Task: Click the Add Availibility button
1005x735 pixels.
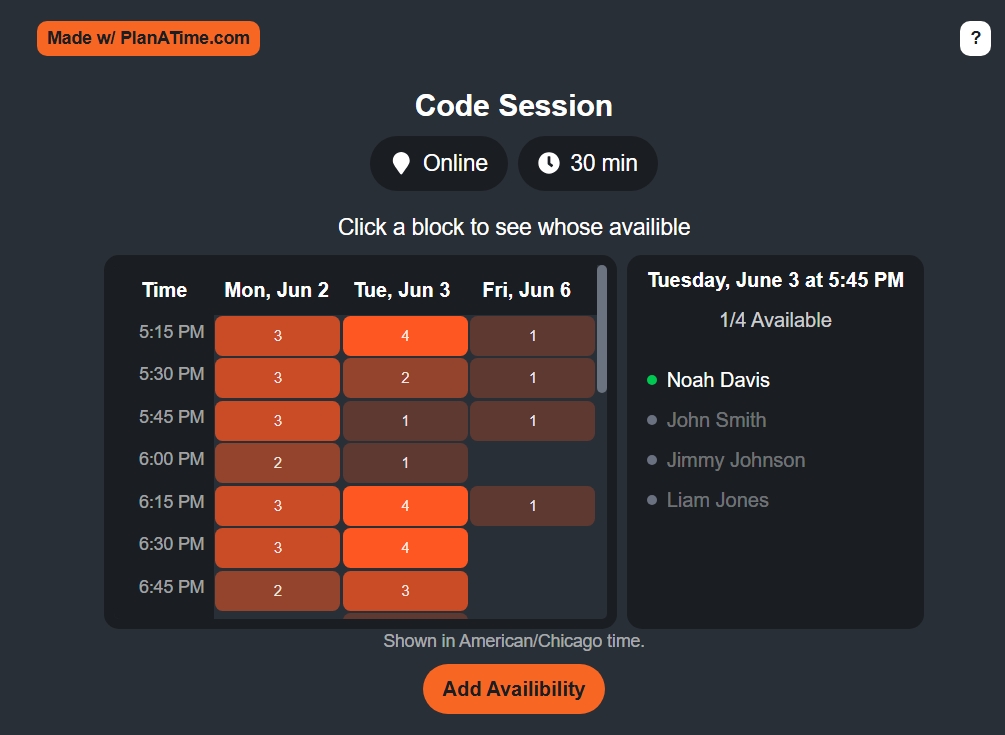Action: click(x=513, y=689)
